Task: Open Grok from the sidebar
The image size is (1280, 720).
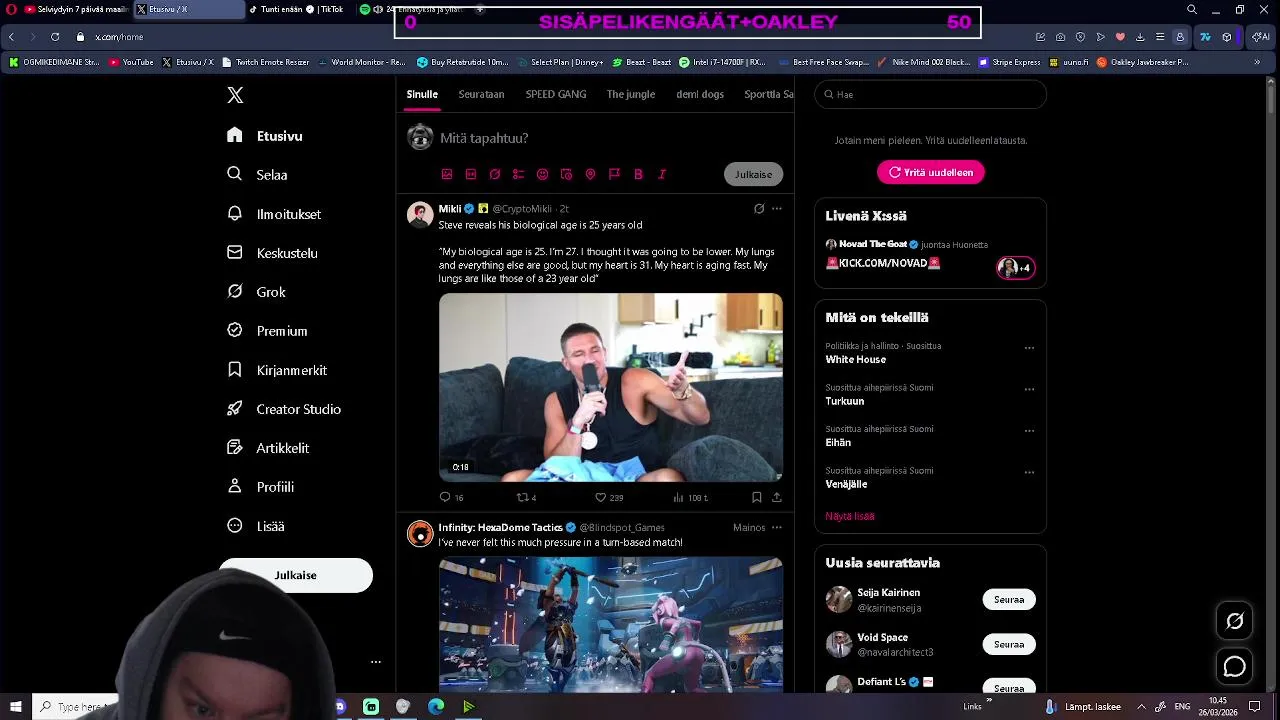Action: [x=257, y=292]
